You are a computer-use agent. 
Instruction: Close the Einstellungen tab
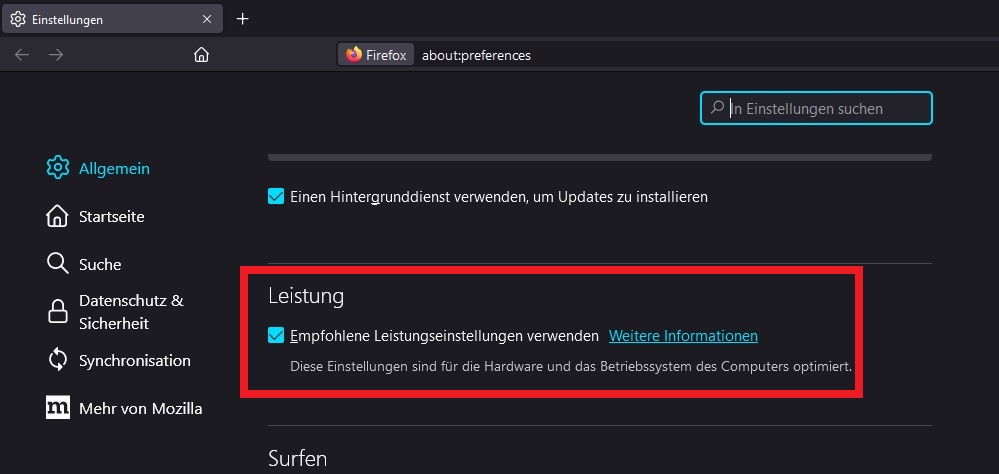[x=207, y=19]
